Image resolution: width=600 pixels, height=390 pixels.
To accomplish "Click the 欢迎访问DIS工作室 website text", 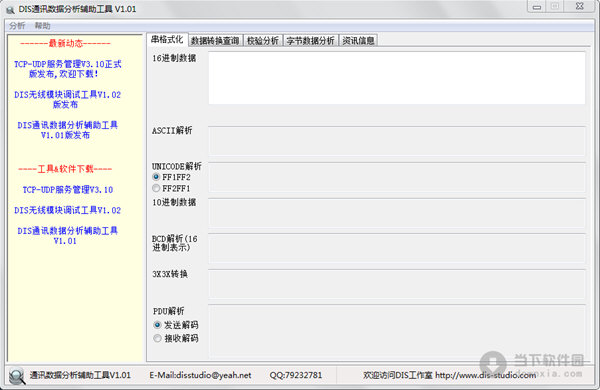I will click(450, 375).
